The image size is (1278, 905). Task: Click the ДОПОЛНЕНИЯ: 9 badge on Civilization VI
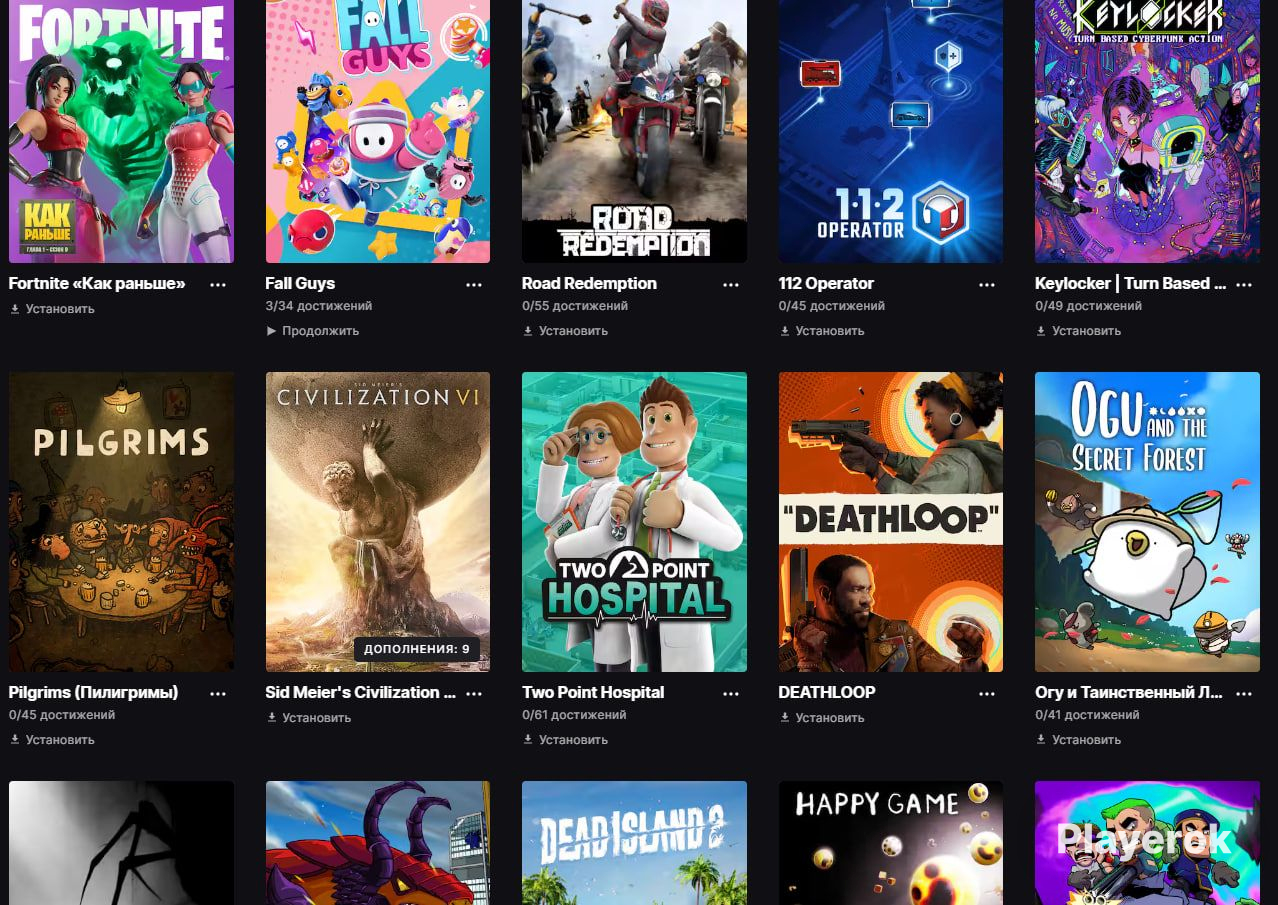coord(417,649)
